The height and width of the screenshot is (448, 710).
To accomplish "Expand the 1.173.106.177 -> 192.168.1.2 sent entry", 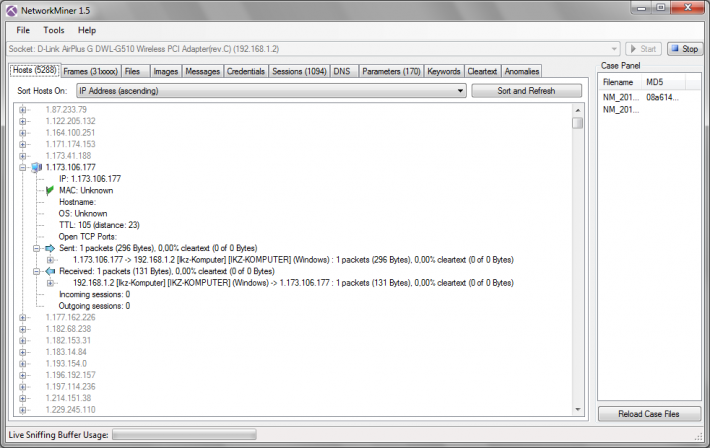I will coord(50,260).
